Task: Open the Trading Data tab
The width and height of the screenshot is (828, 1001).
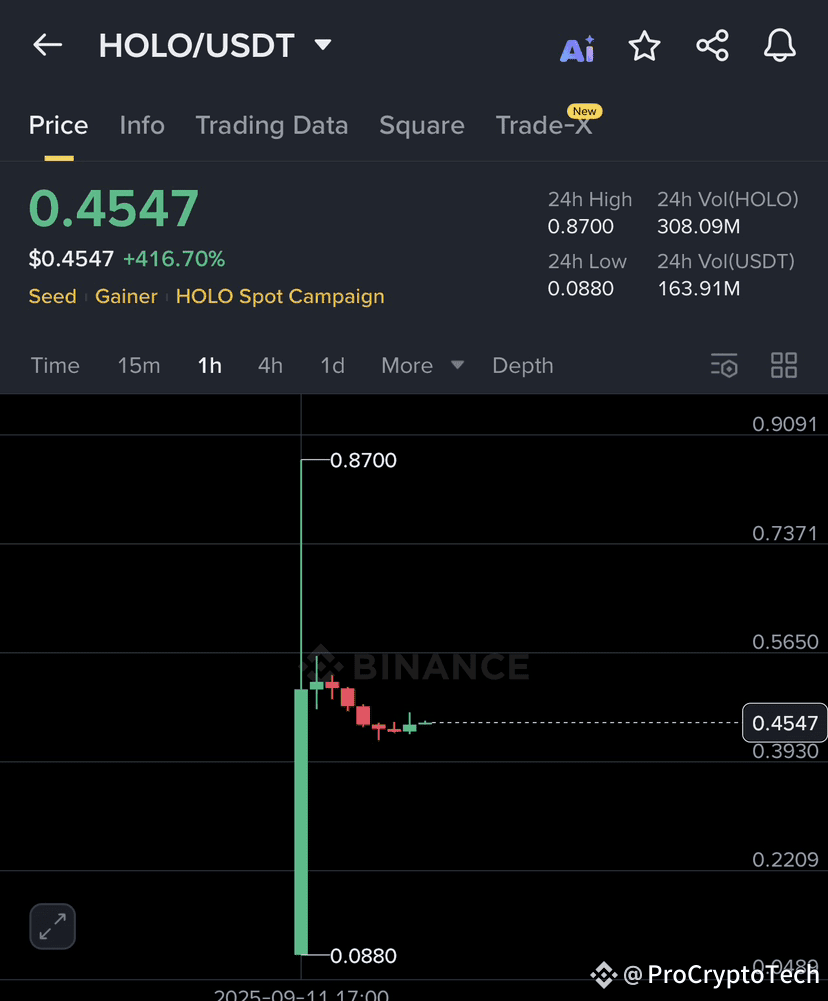Action: (x=271, y=125)
